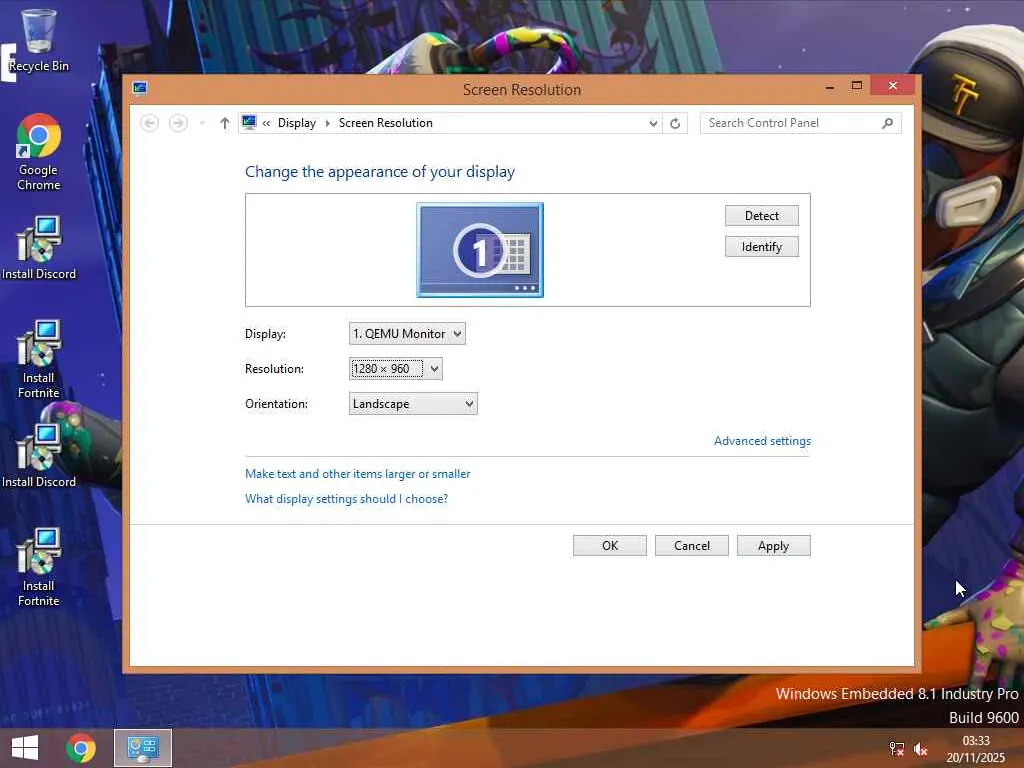Launch Google Chrome from the desktop shortcut
This screenshot has height=768, width=1024.
tap(39, 152)
